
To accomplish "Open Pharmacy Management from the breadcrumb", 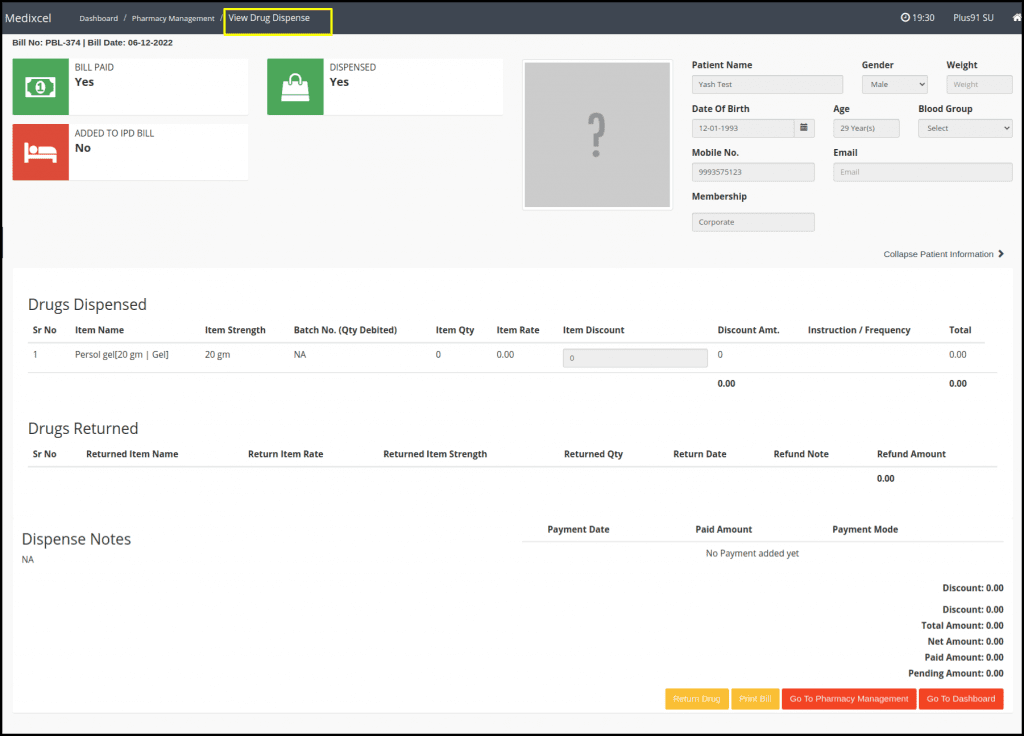I will click(x=172, y=17).
